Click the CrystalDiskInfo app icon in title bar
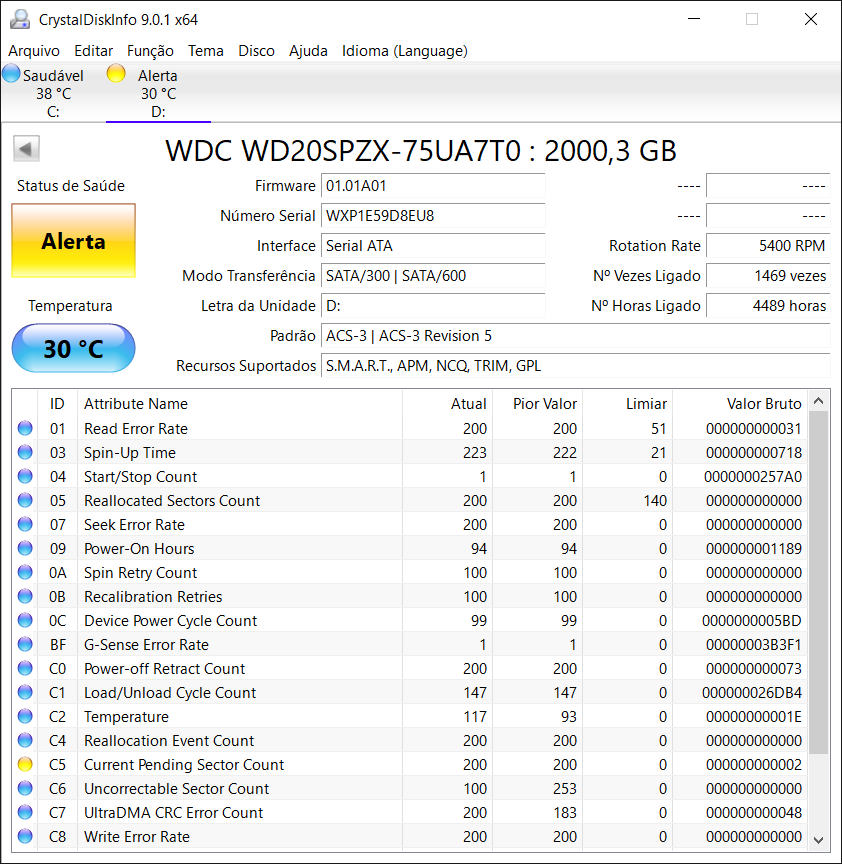 point(20,19)
